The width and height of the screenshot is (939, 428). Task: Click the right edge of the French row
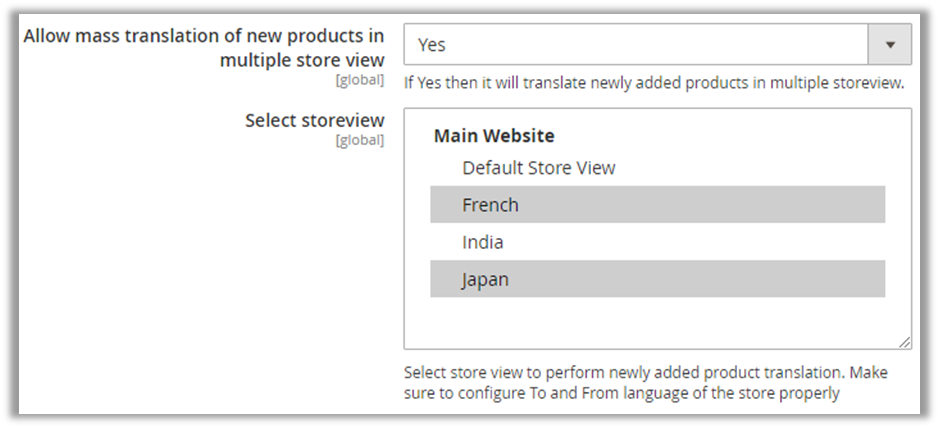(x=870, y=205)
